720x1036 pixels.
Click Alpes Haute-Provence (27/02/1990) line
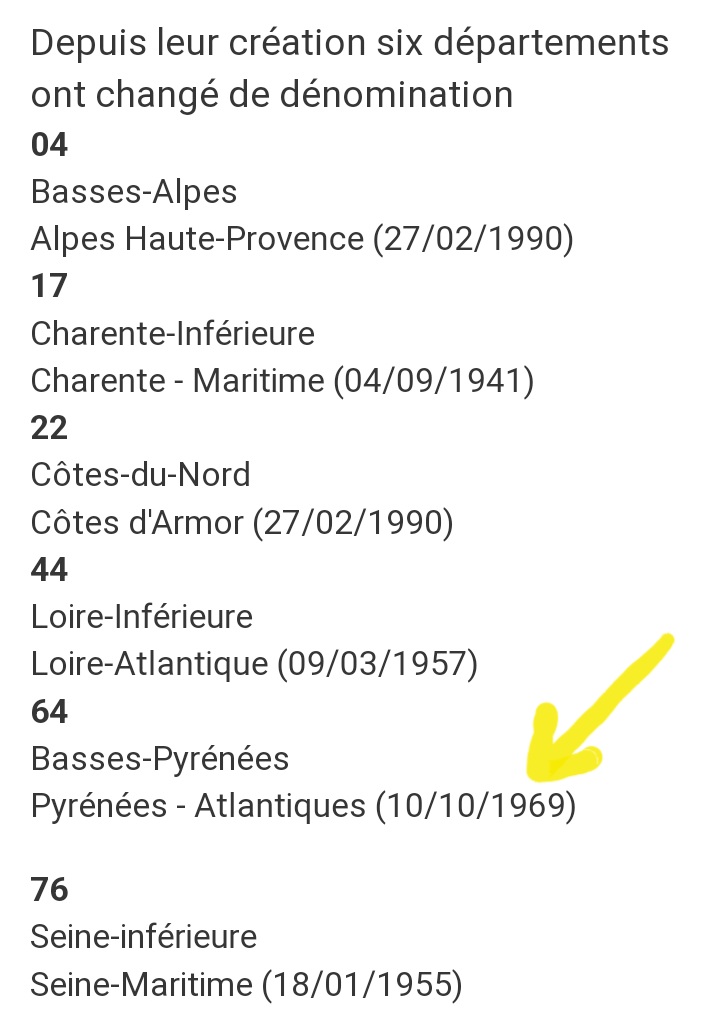[x=302, y=239]
